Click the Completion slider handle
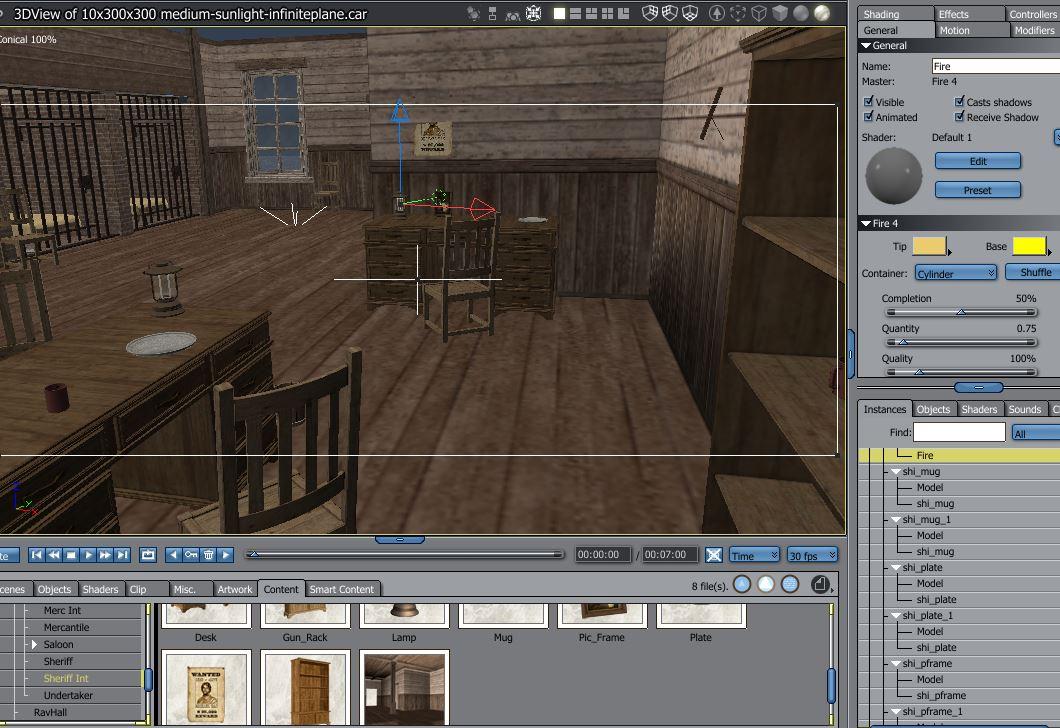 pyautogui.click(x=961, y=312)
